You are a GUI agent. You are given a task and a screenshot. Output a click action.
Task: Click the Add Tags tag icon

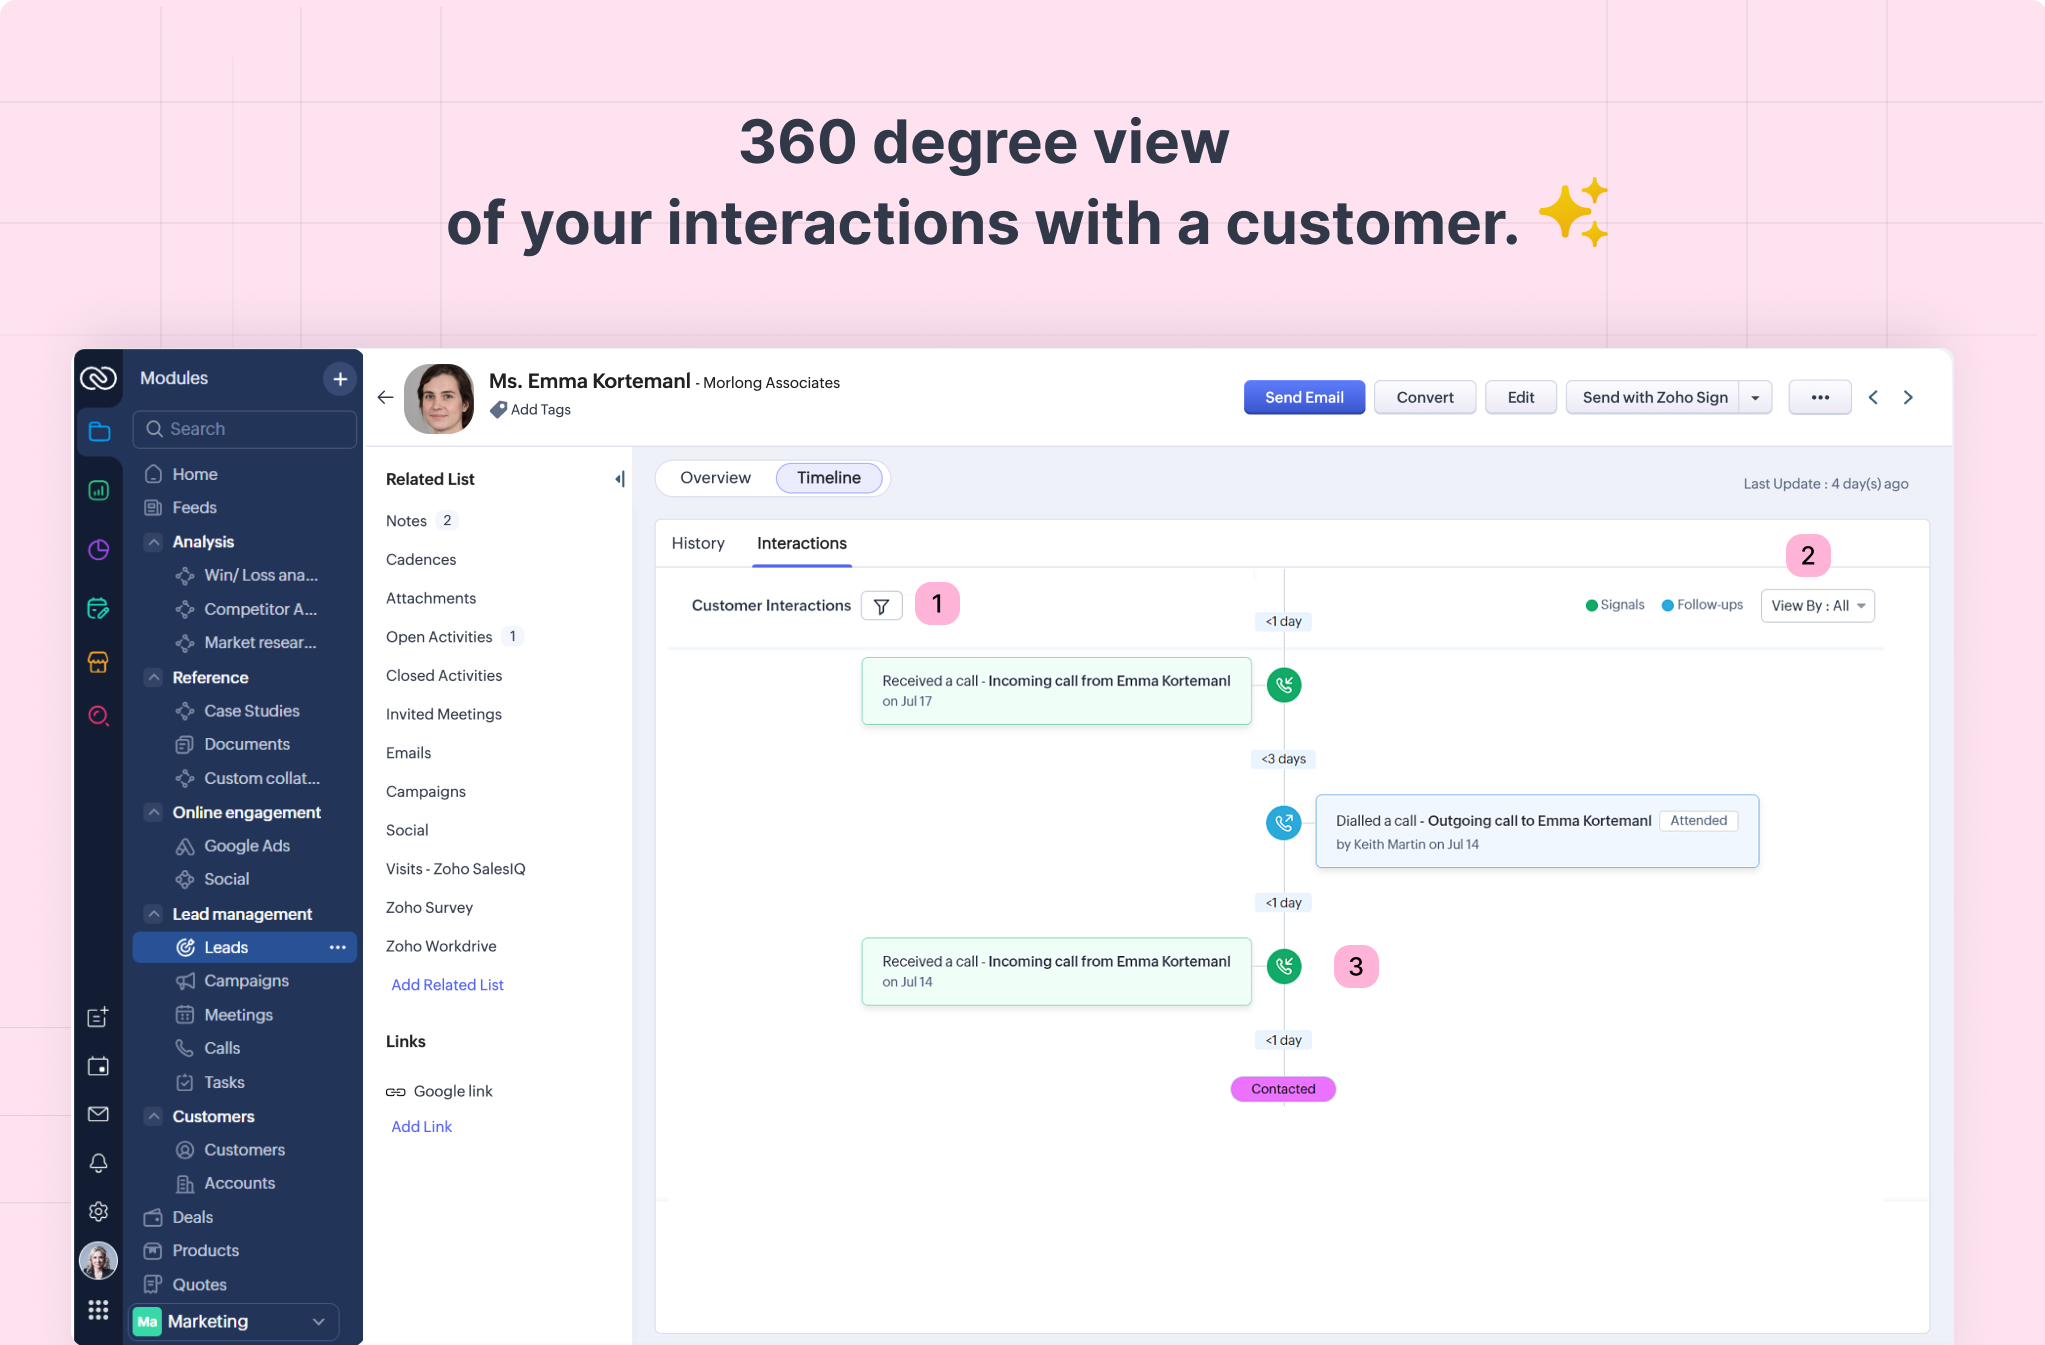click(x=498, y=409)
